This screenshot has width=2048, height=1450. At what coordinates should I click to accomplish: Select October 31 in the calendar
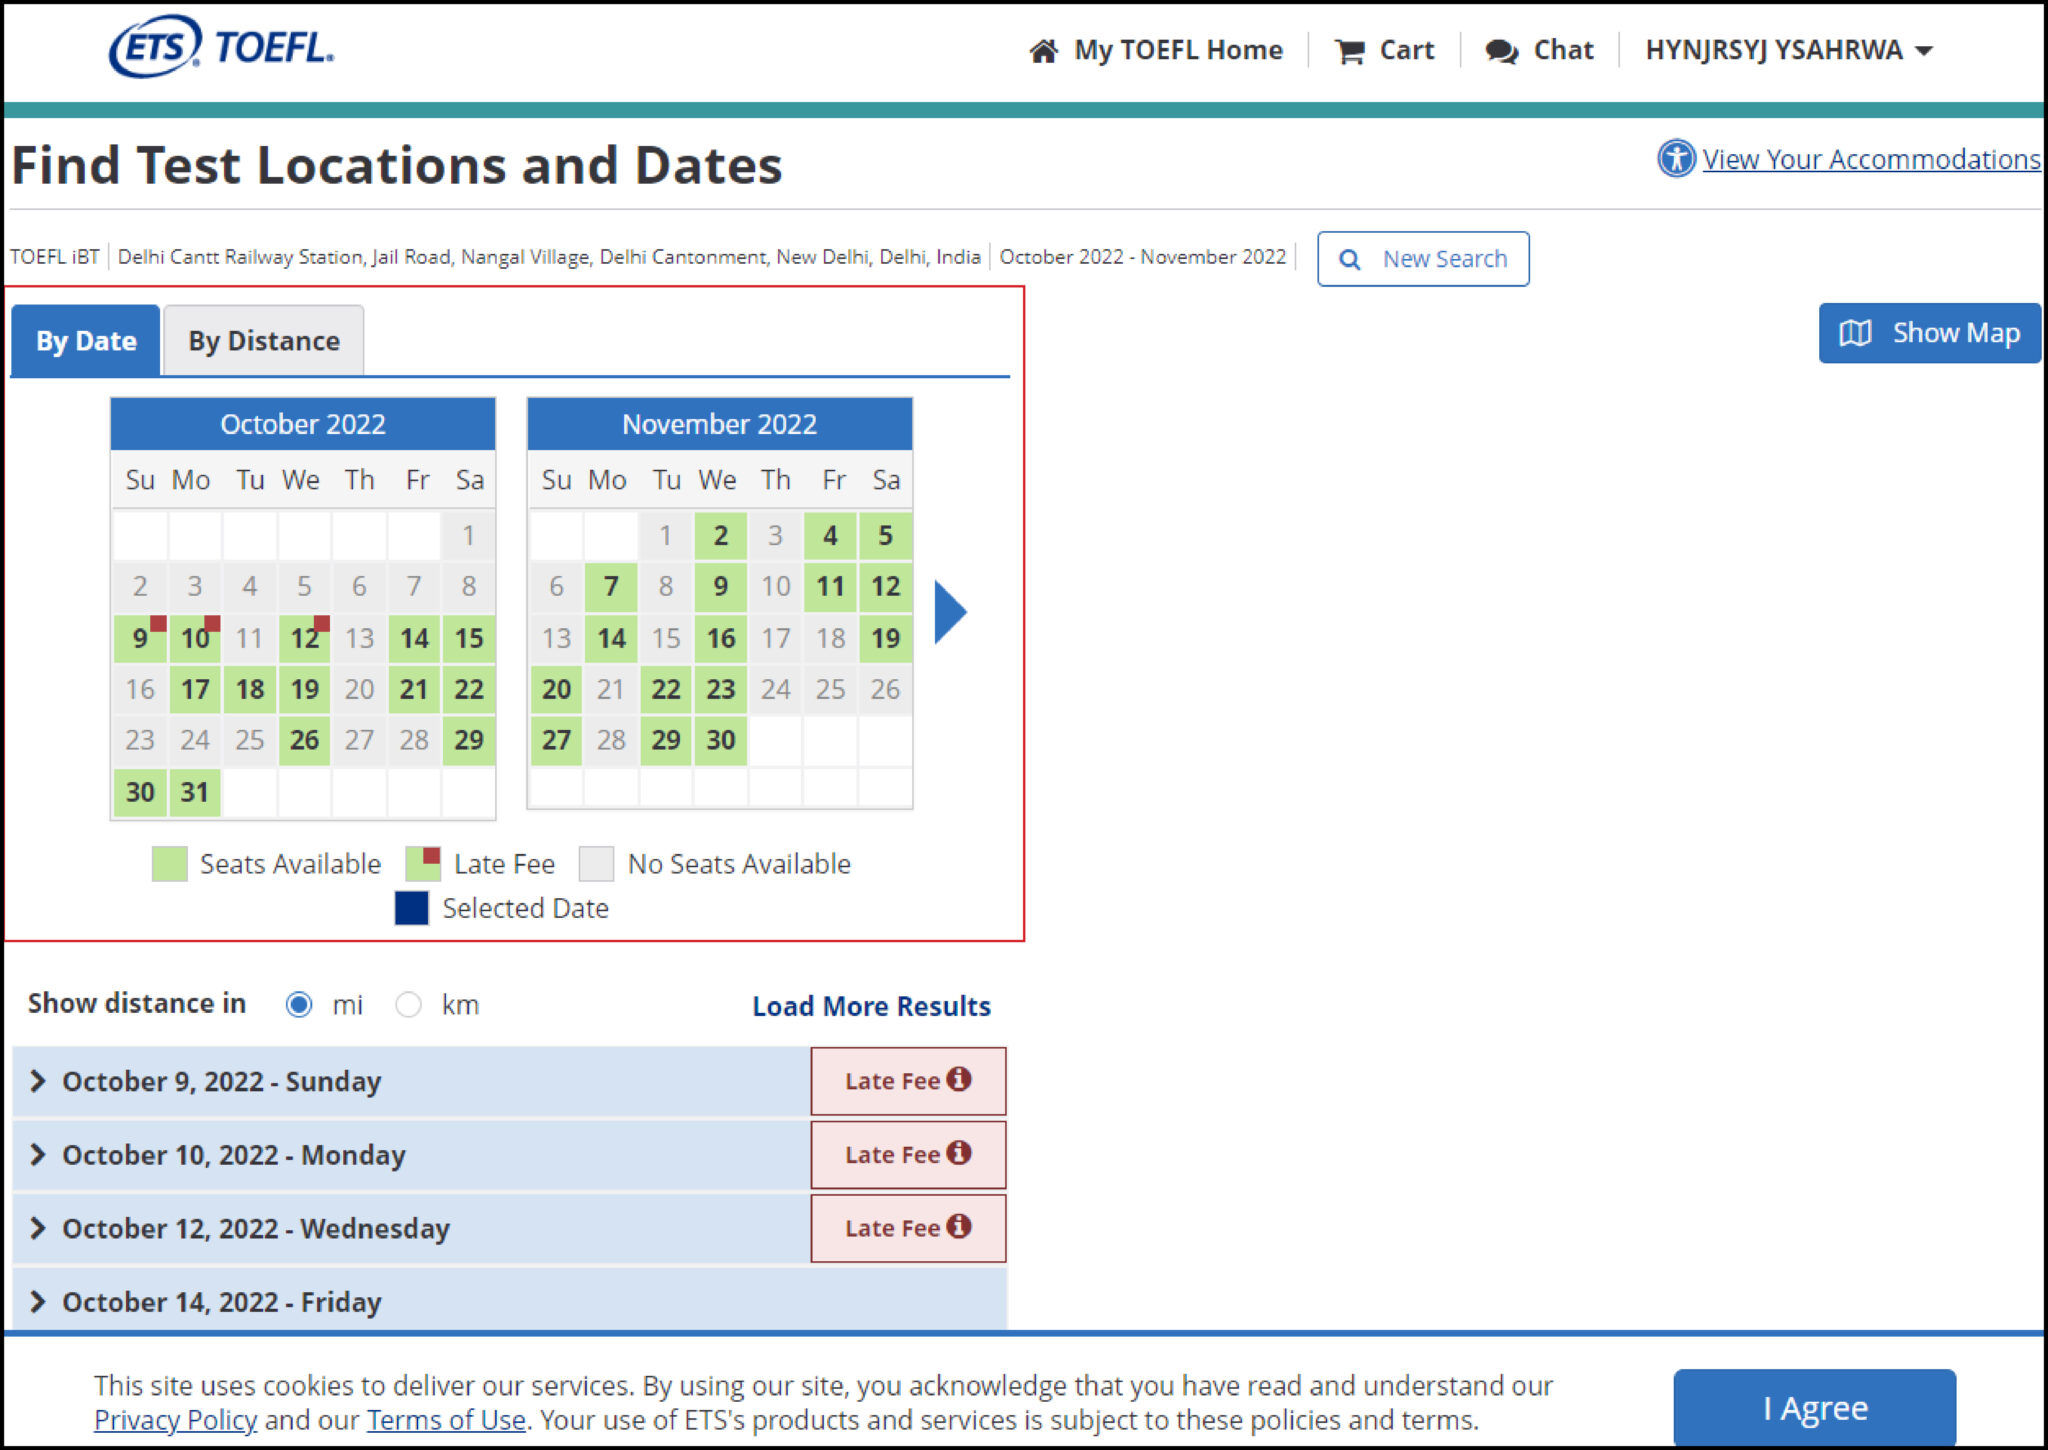point(195,792)
